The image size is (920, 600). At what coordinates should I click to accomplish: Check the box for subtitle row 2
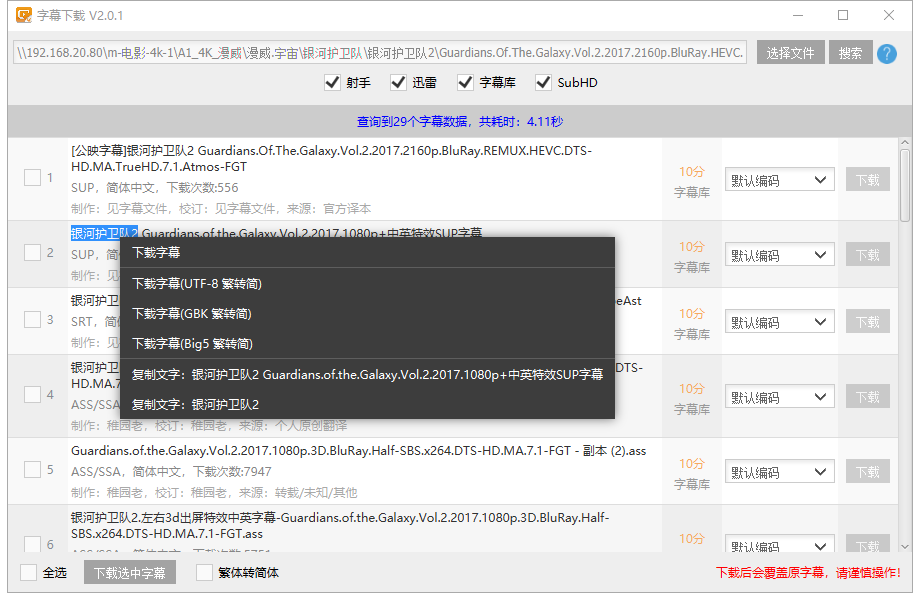(32, 252)
